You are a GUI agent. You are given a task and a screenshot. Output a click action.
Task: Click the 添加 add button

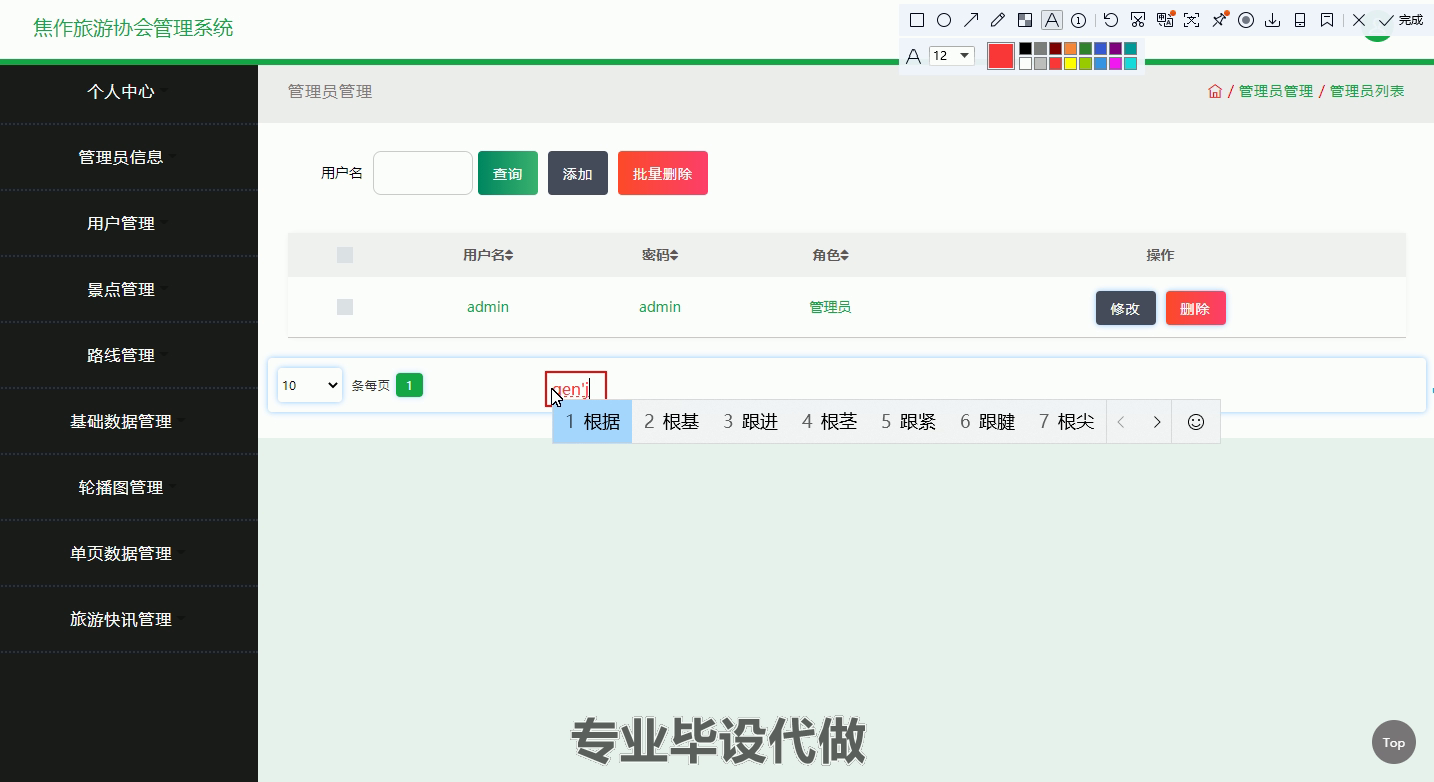pyautogui.click(x=578, y=173)
